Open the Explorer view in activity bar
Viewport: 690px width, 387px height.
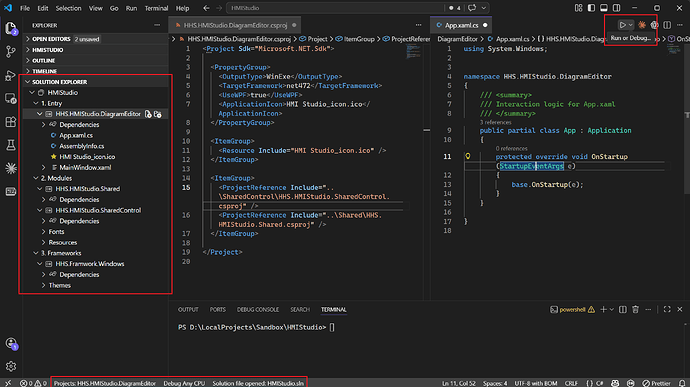tap(11, 28)
